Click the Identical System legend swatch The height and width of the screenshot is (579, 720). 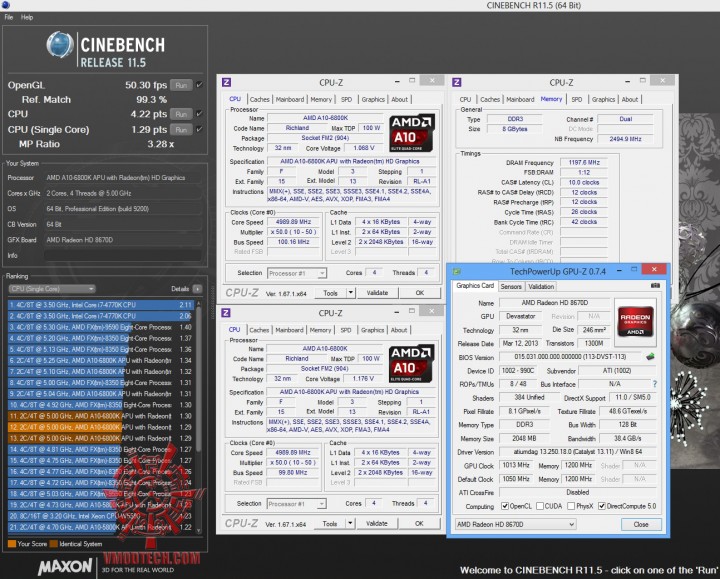(54, 544)
